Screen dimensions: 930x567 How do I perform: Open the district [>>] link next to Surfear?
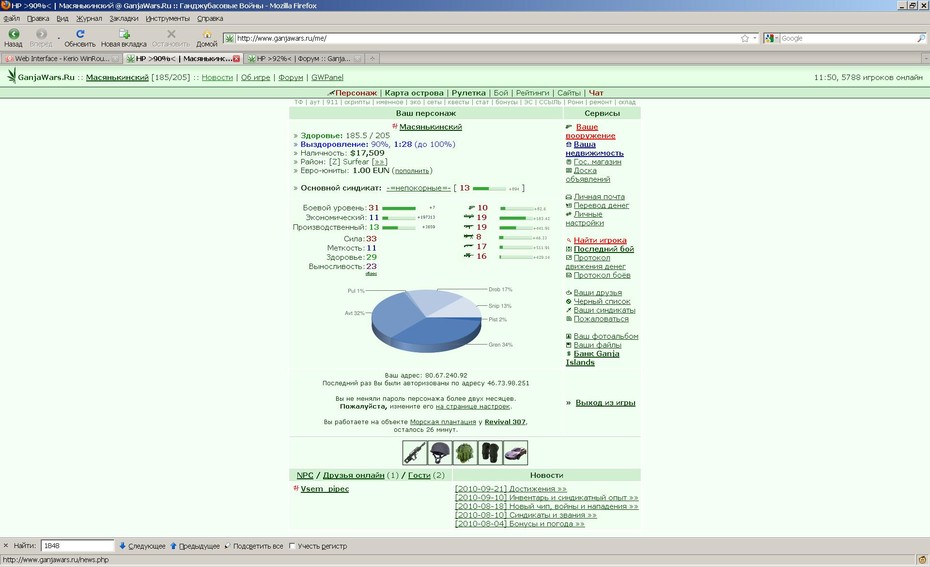pos(380,161)
